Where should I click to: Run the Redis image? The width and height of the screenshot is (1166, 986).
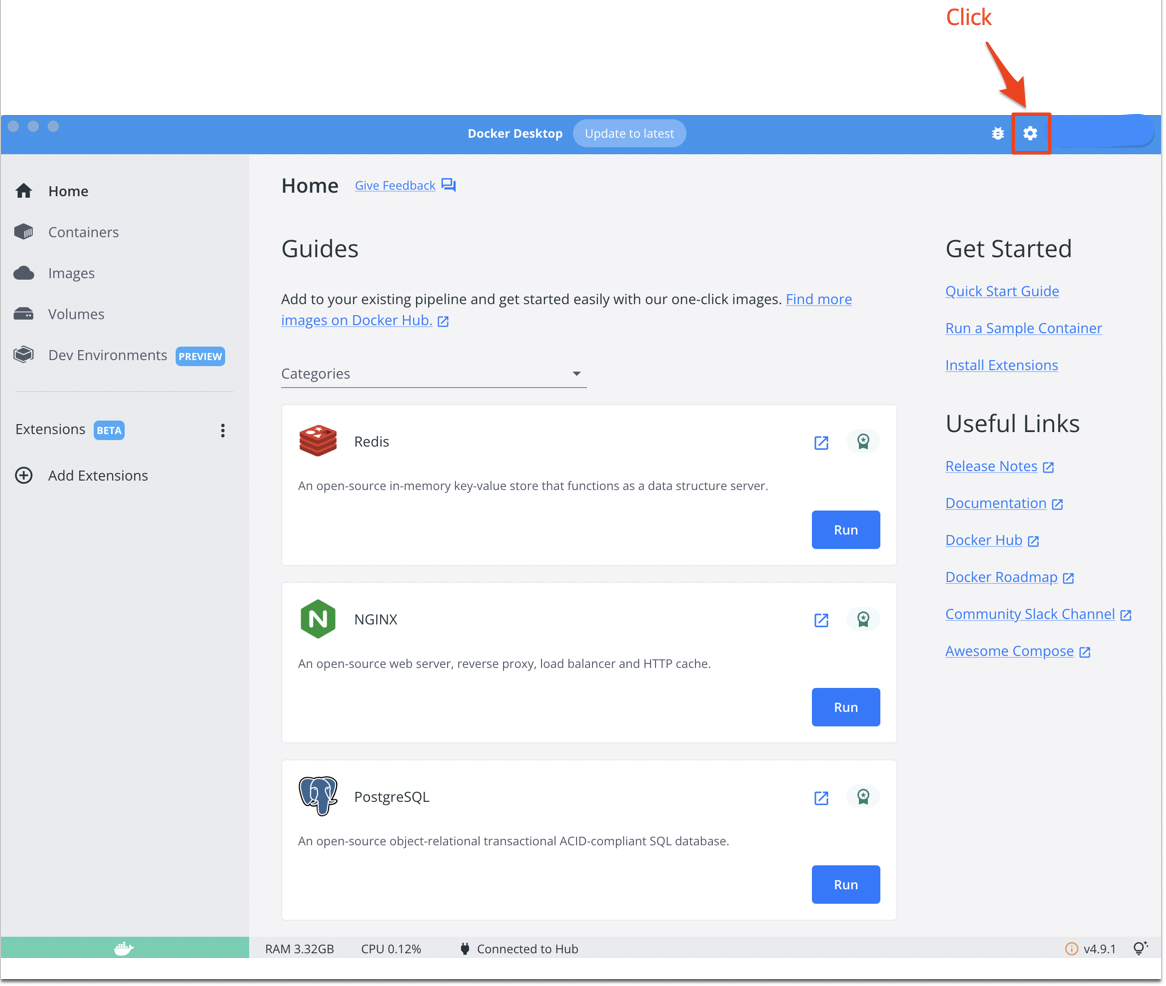(847, 530)
